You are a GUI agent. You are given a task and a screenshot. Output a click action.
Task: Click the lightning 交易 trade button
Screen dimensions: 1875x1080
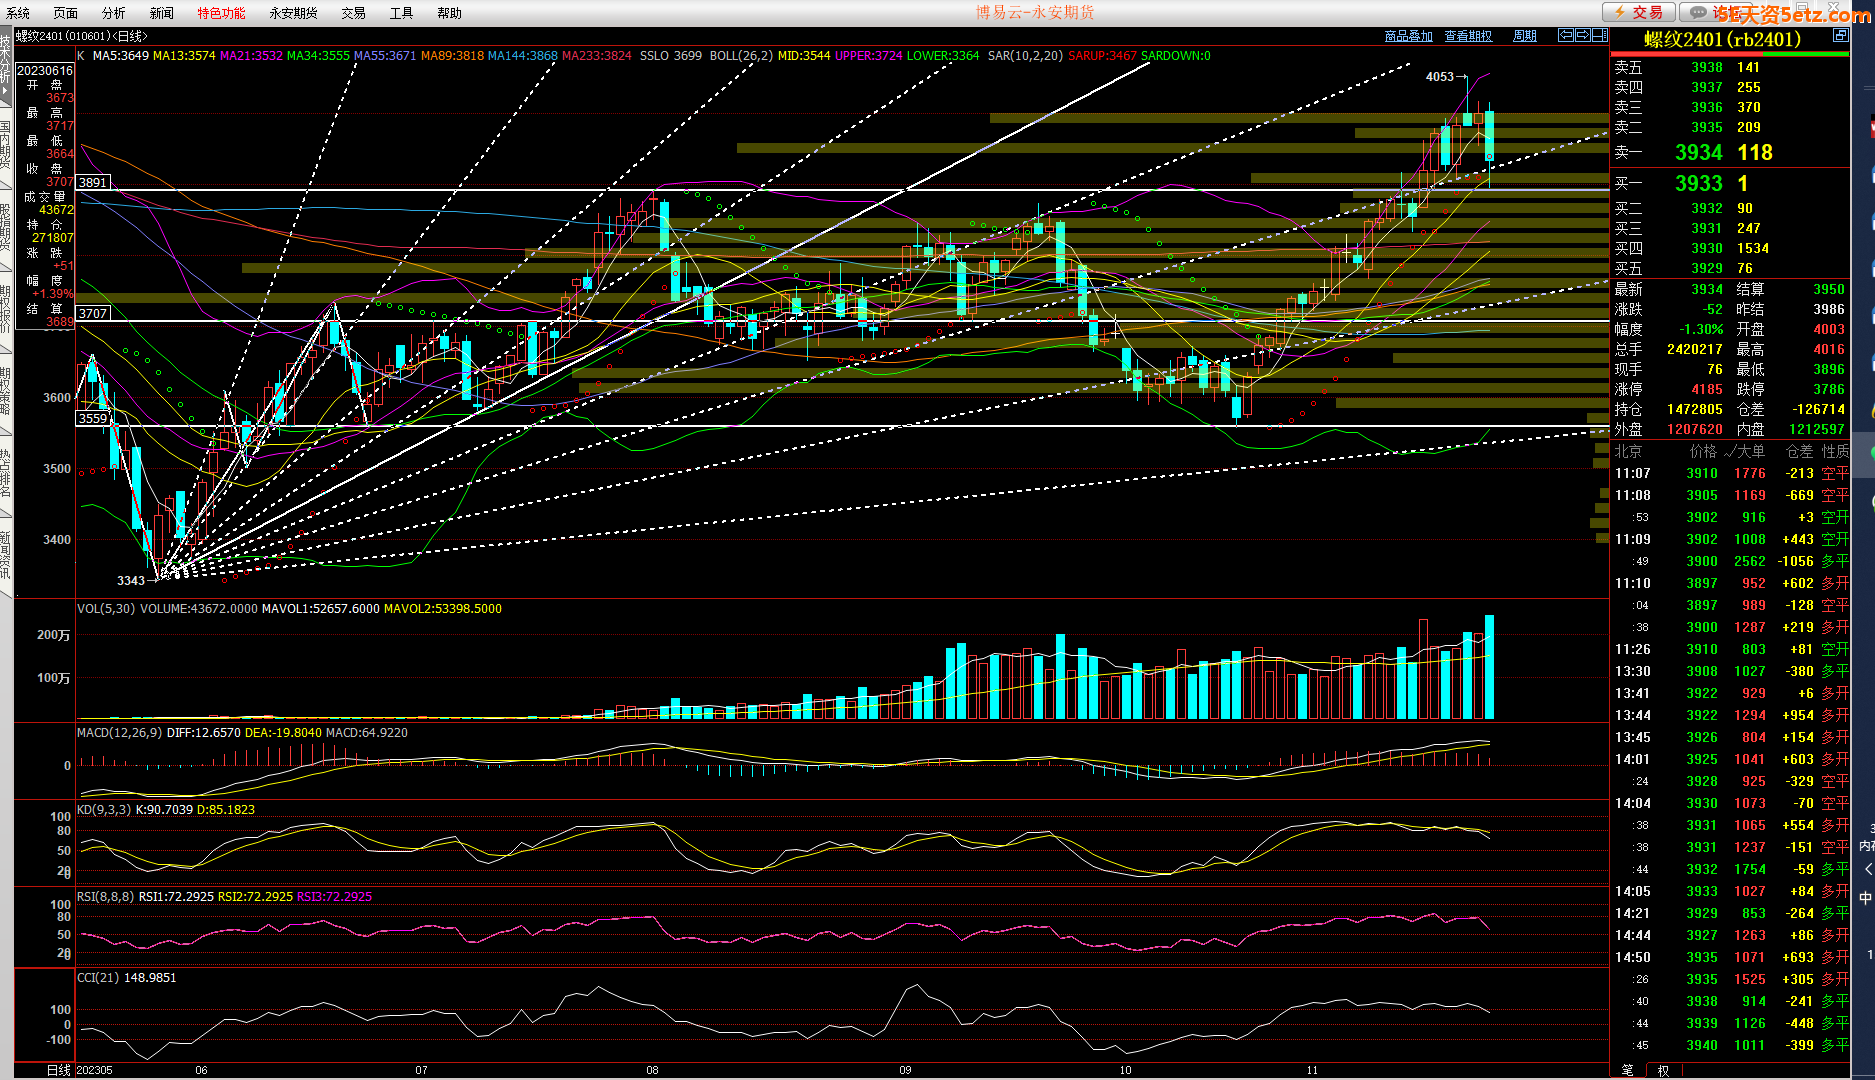pos(1639,12)
